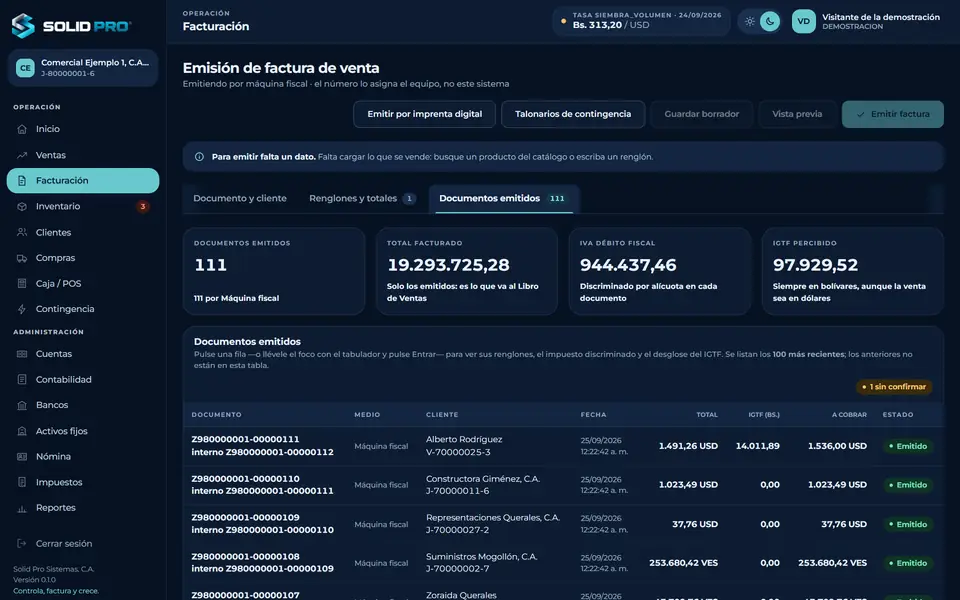Open document Z980000001-00000108 row

point(563,563)
